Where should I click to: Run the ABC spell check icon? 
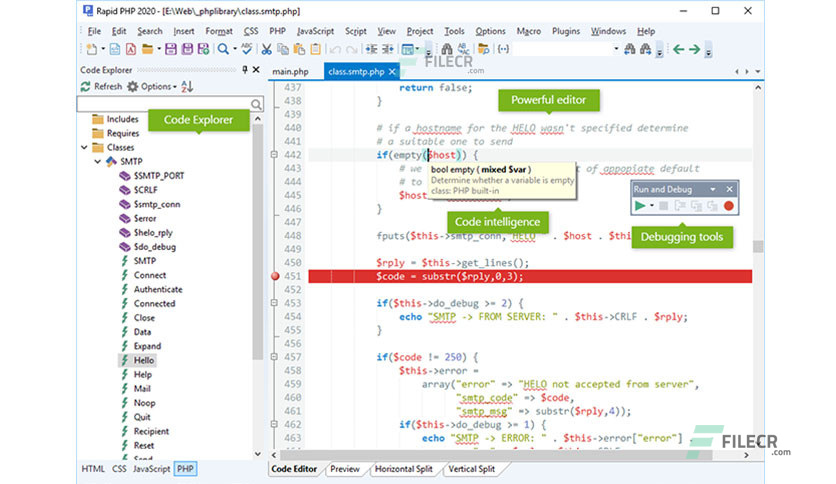246,49
